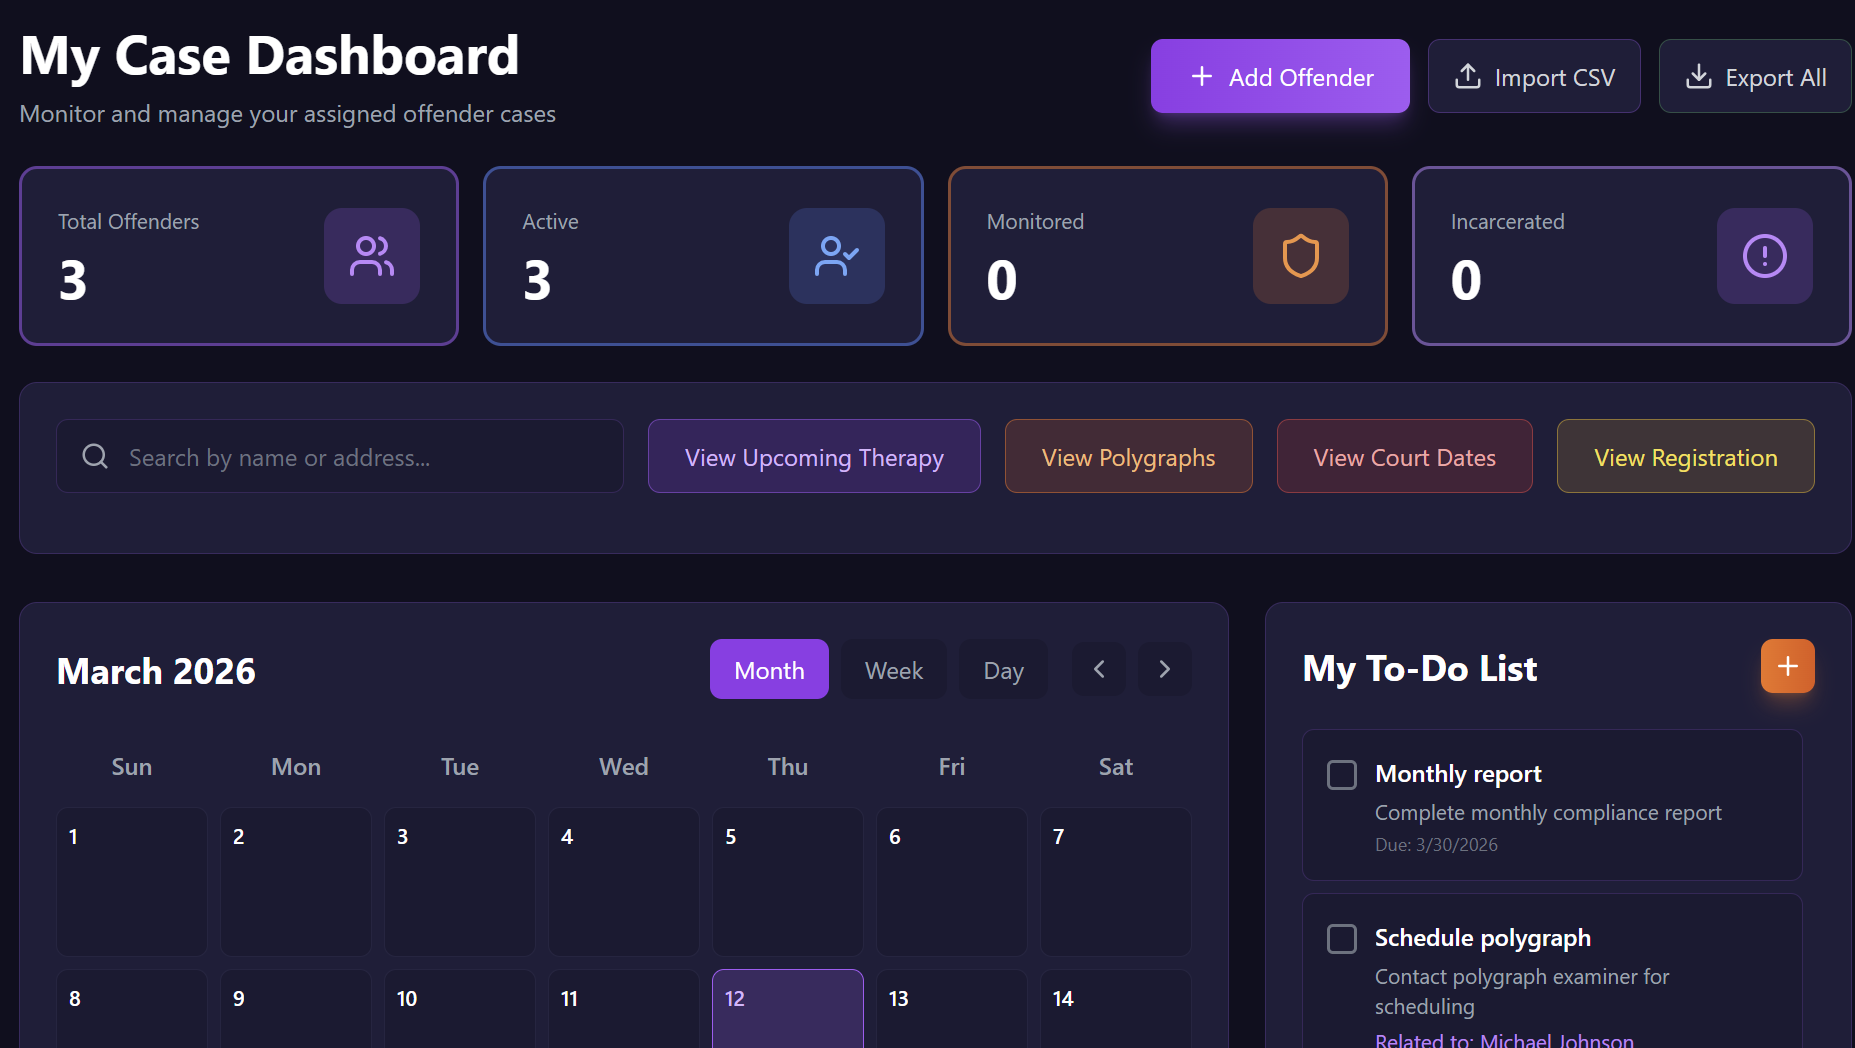Click the Add Offender button
This screenshot has height=1048, width=1855.
[1280, 76]
